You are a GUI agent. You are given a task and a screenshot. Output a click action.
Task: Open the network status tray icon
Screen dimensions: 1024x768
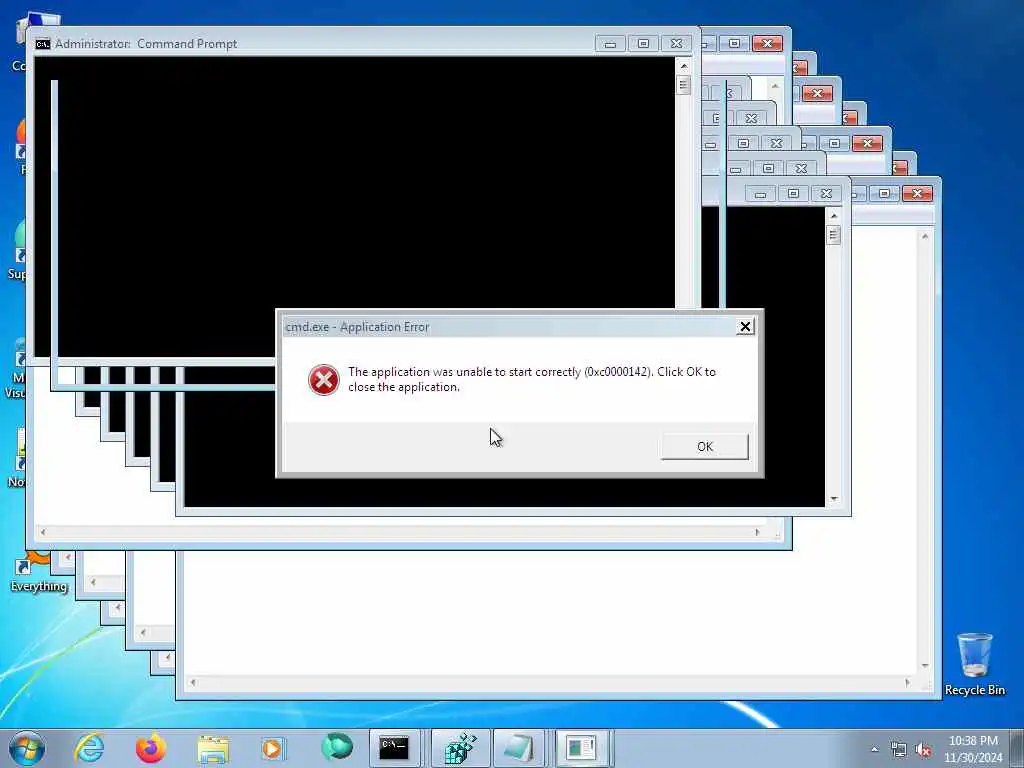(899, 750)
